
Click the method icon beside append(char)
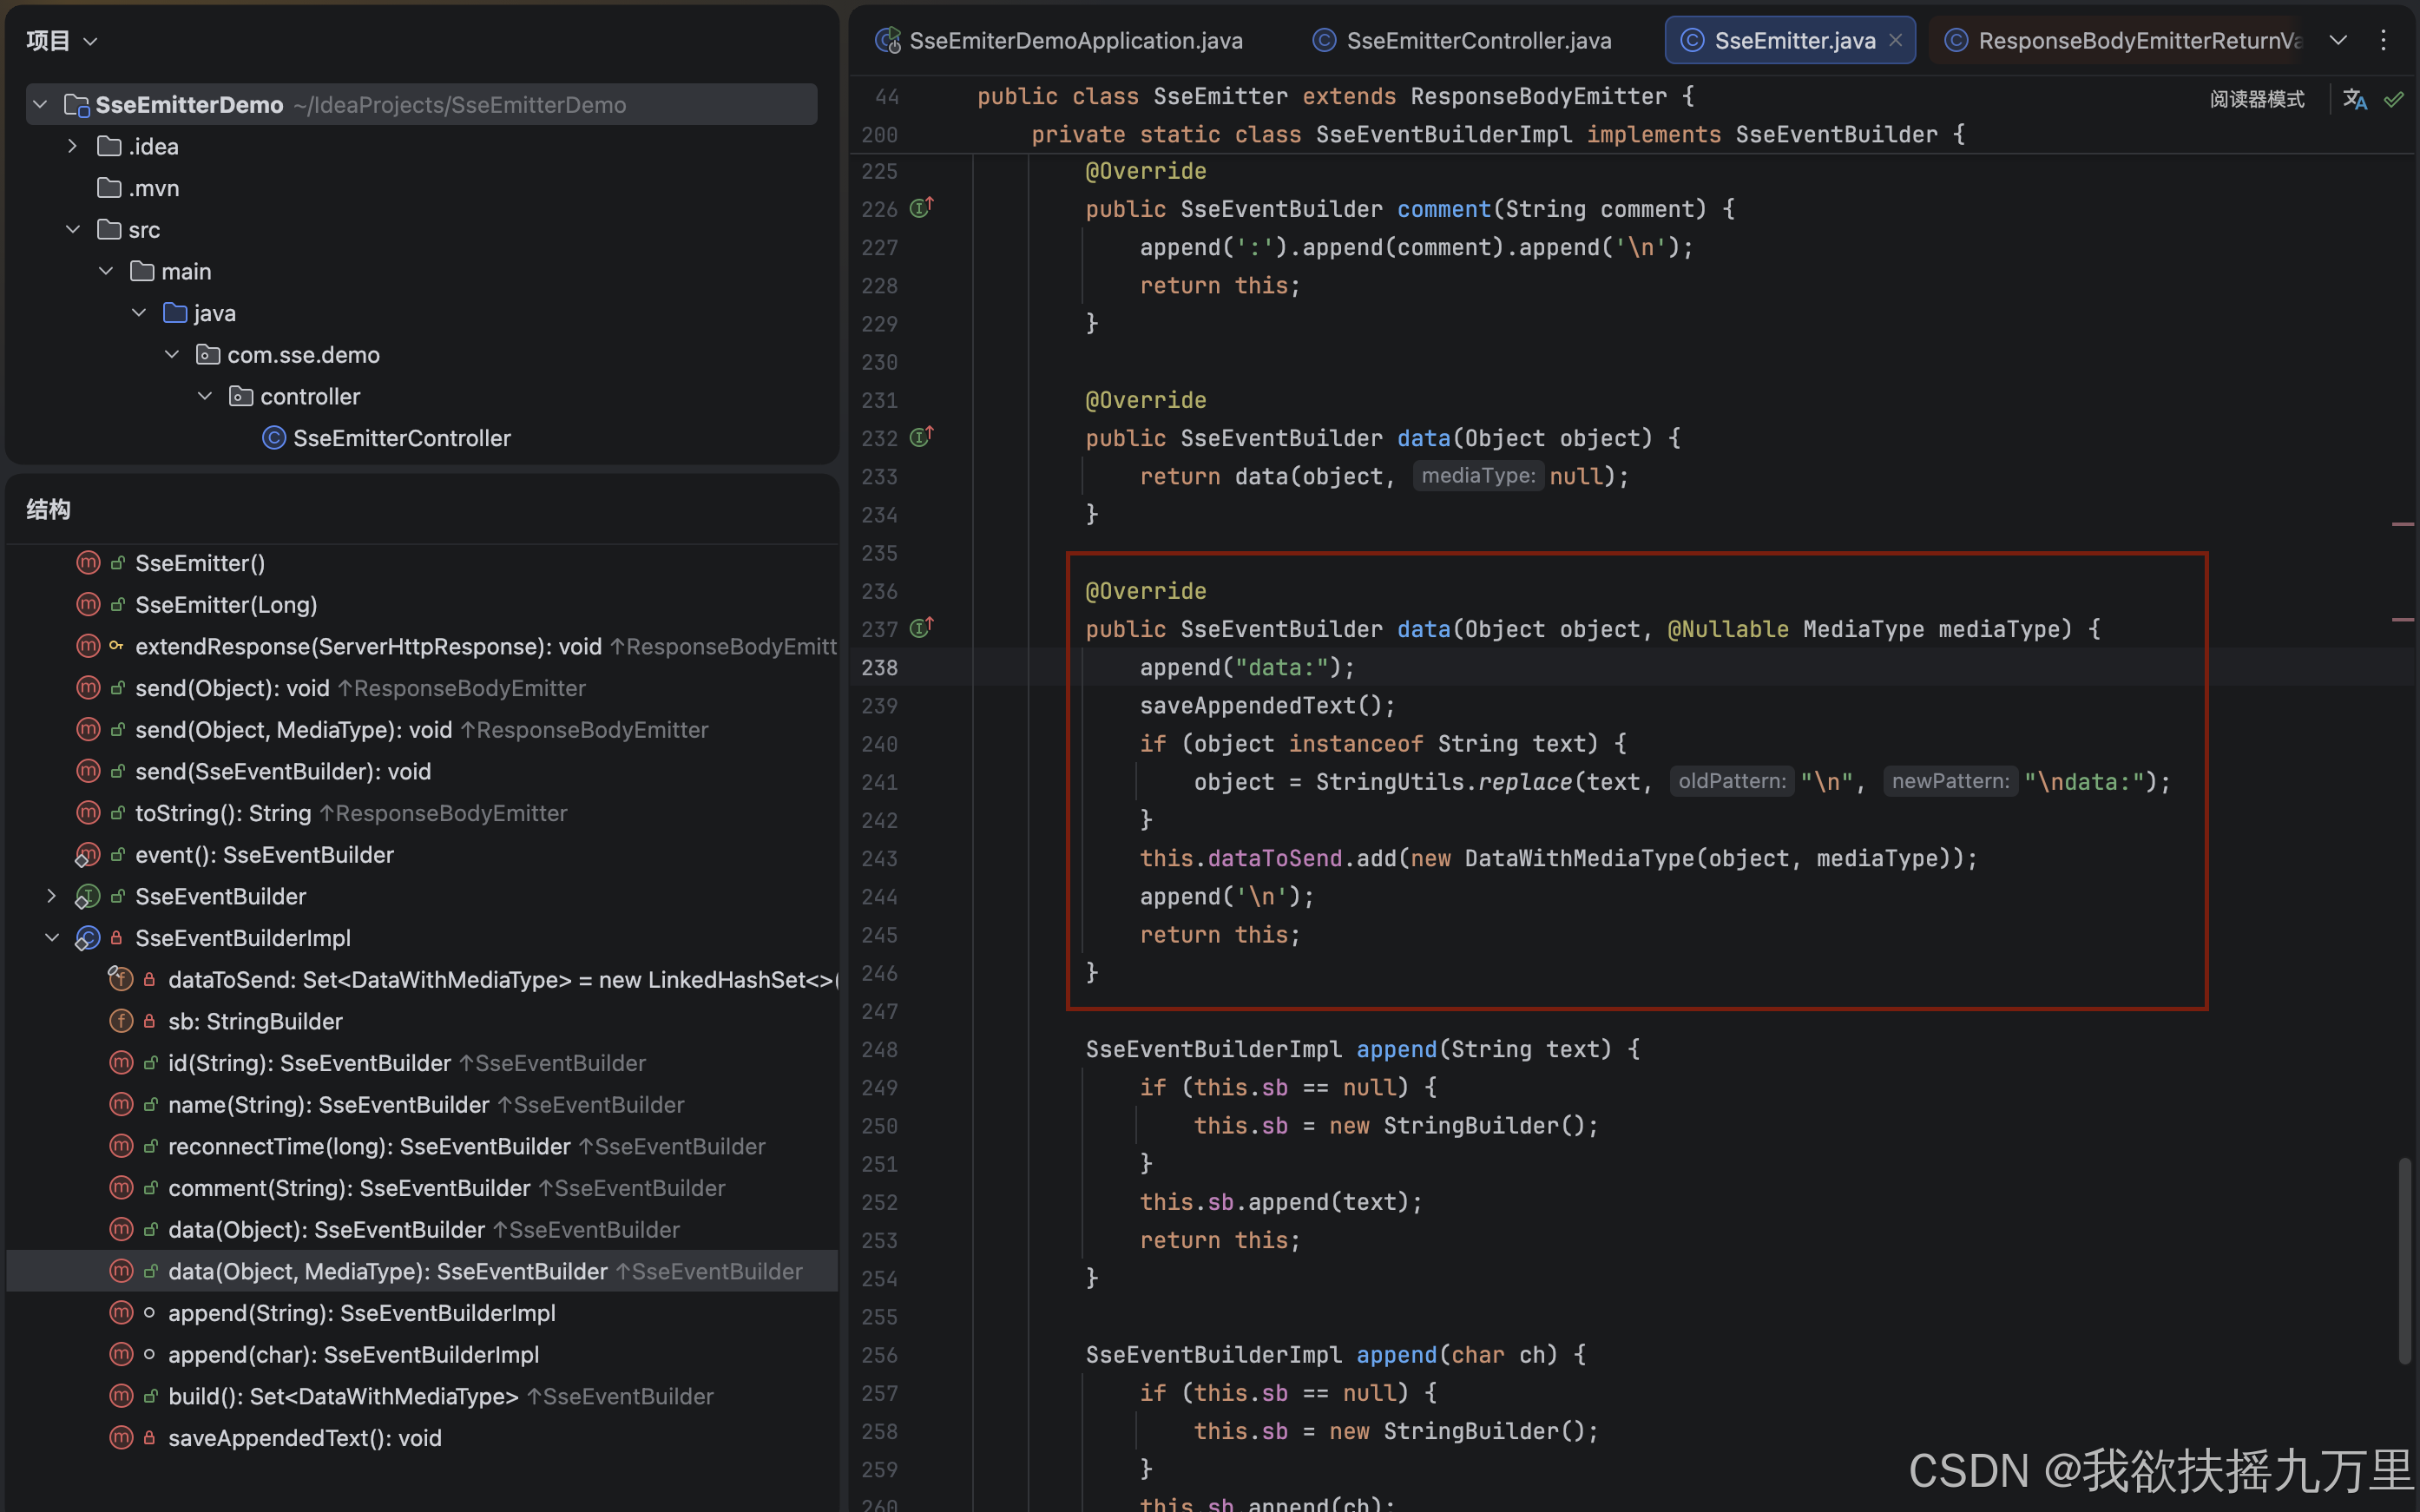click(120, 1354)
